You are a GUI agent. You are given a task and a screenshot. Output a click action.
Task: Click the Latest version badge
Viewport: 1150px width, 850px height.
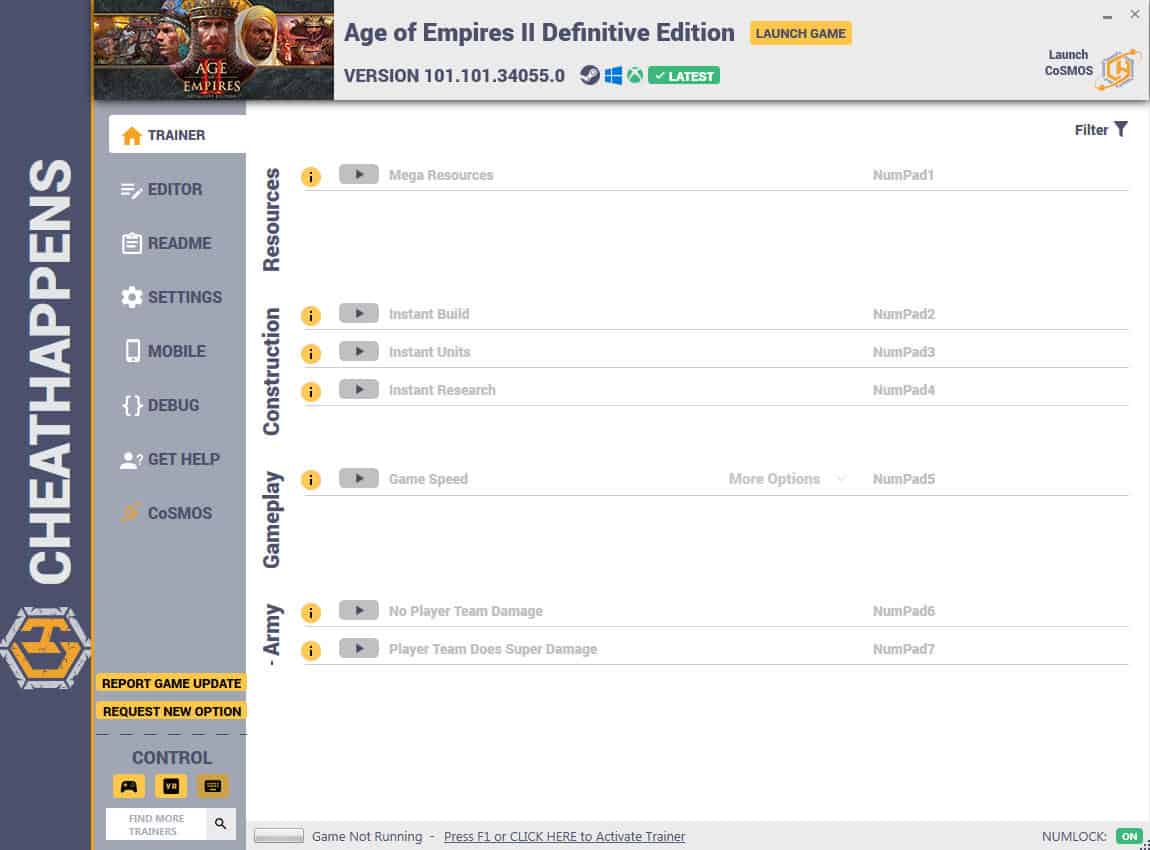point(684,76)
